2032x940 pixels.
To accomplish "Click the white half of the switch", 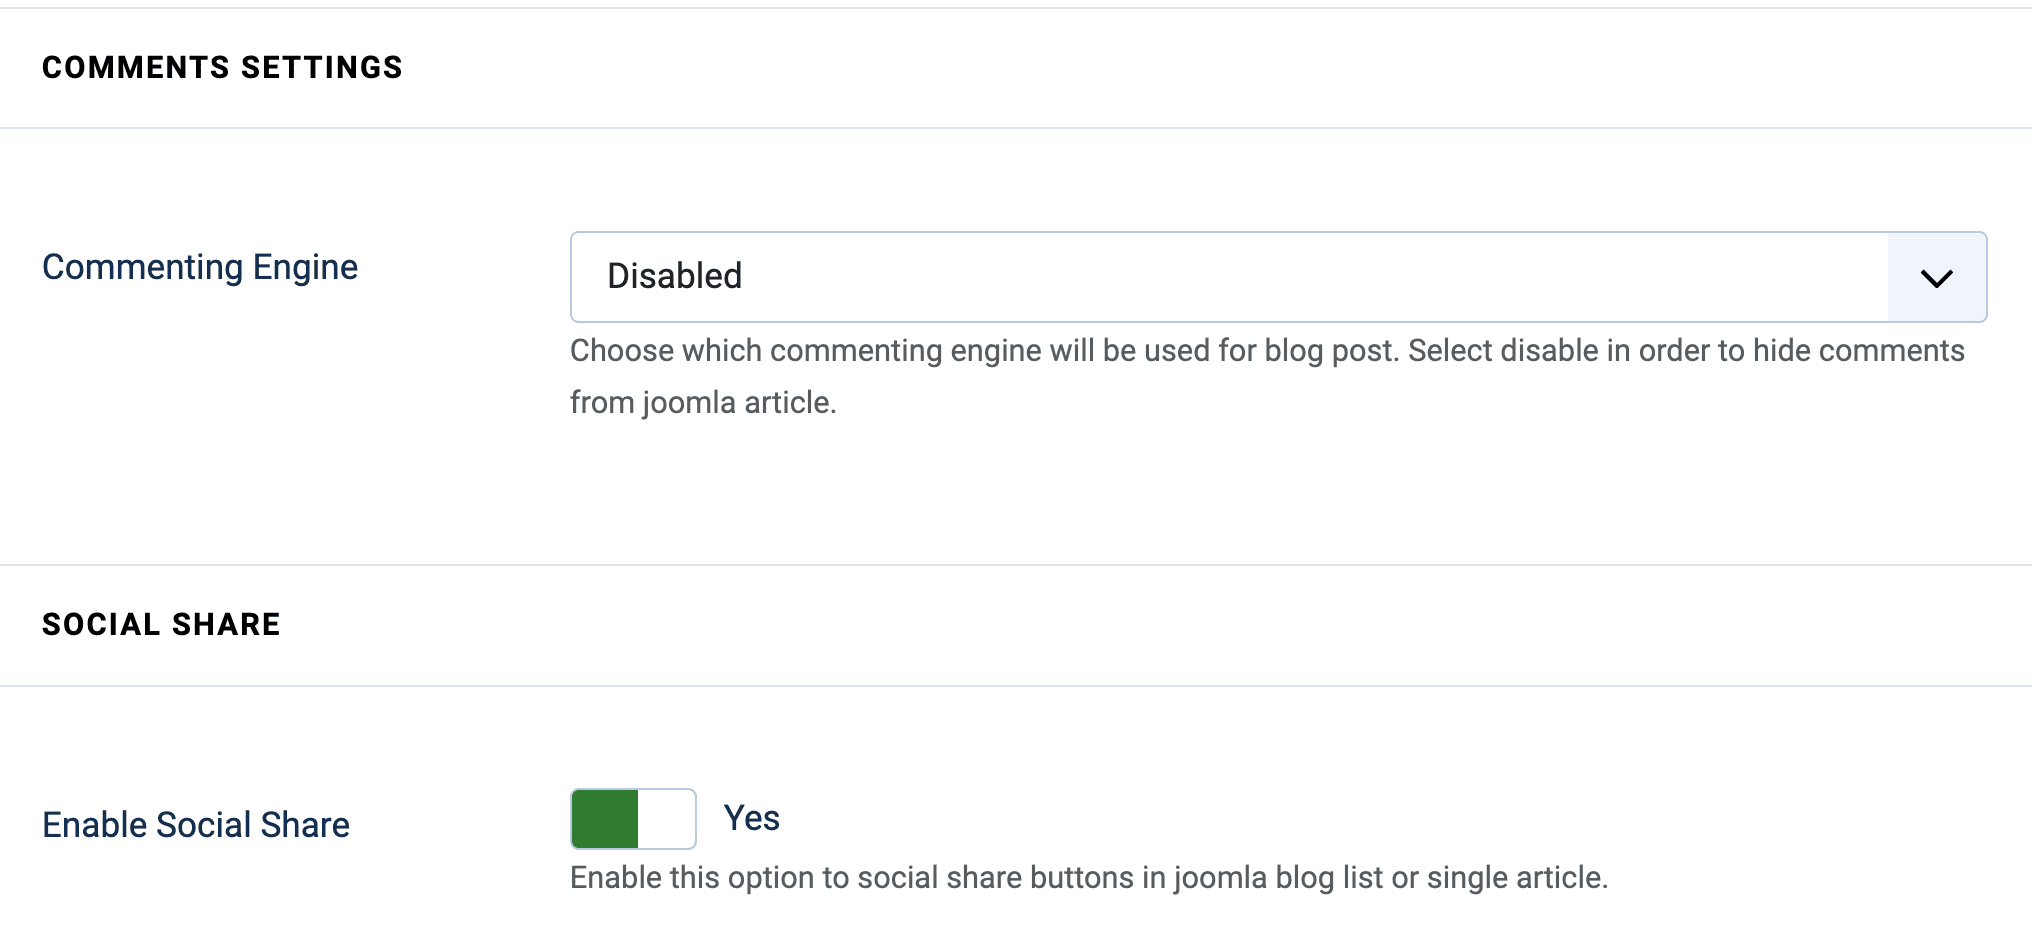I will pos(668,818).
